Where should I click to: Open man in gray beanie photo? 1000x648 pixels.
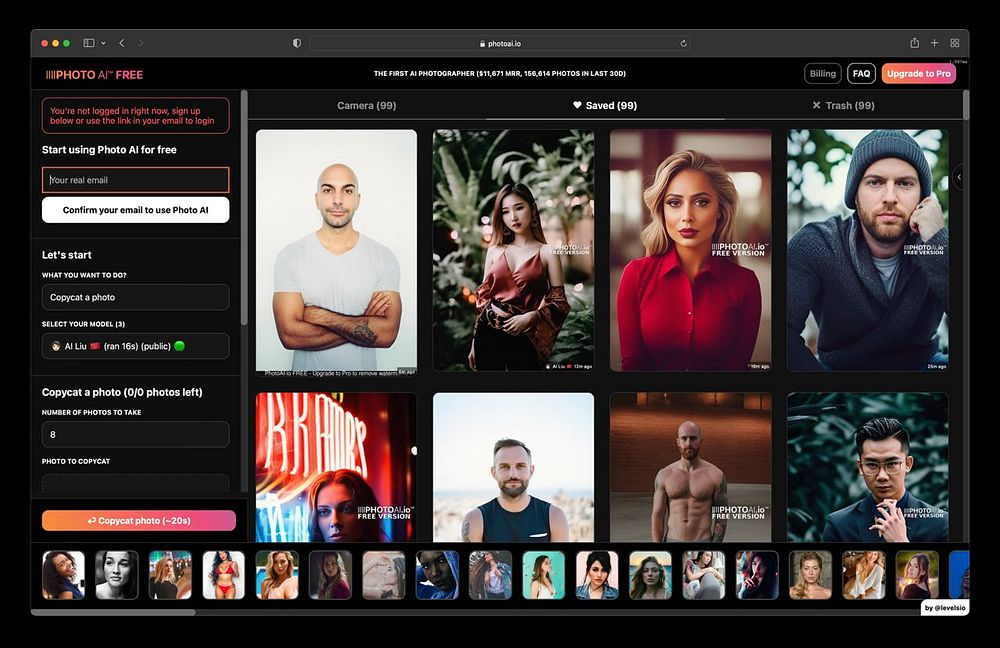[867, 250]
